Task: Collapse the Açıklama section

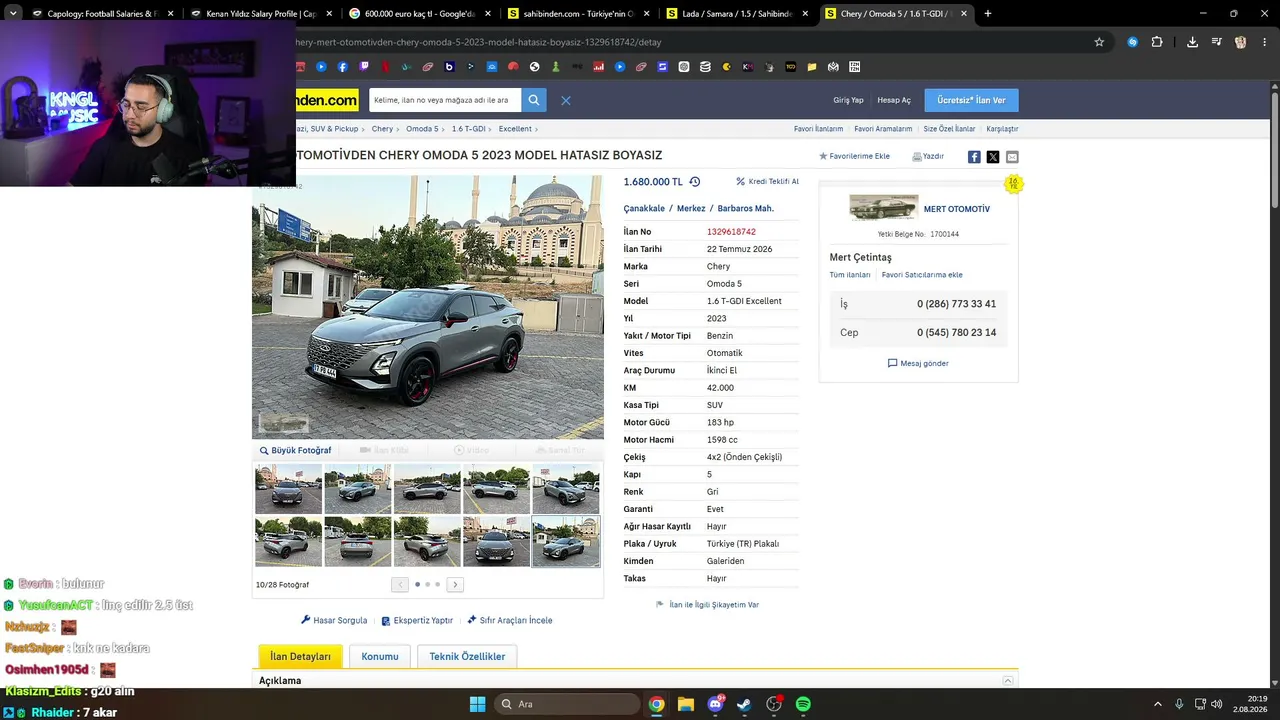Action: [1008, 681]
